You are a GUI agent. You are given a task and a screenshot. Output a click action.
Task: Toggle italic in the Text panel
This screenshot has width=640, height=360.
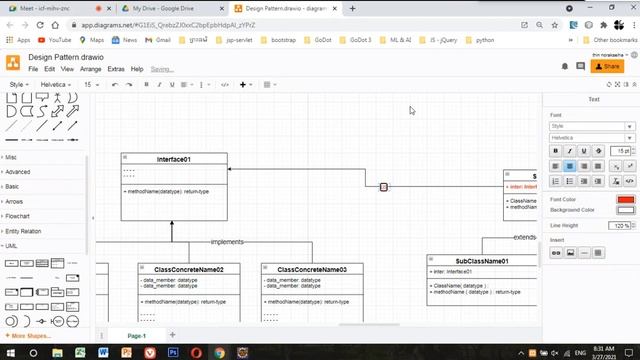point(570,151)
